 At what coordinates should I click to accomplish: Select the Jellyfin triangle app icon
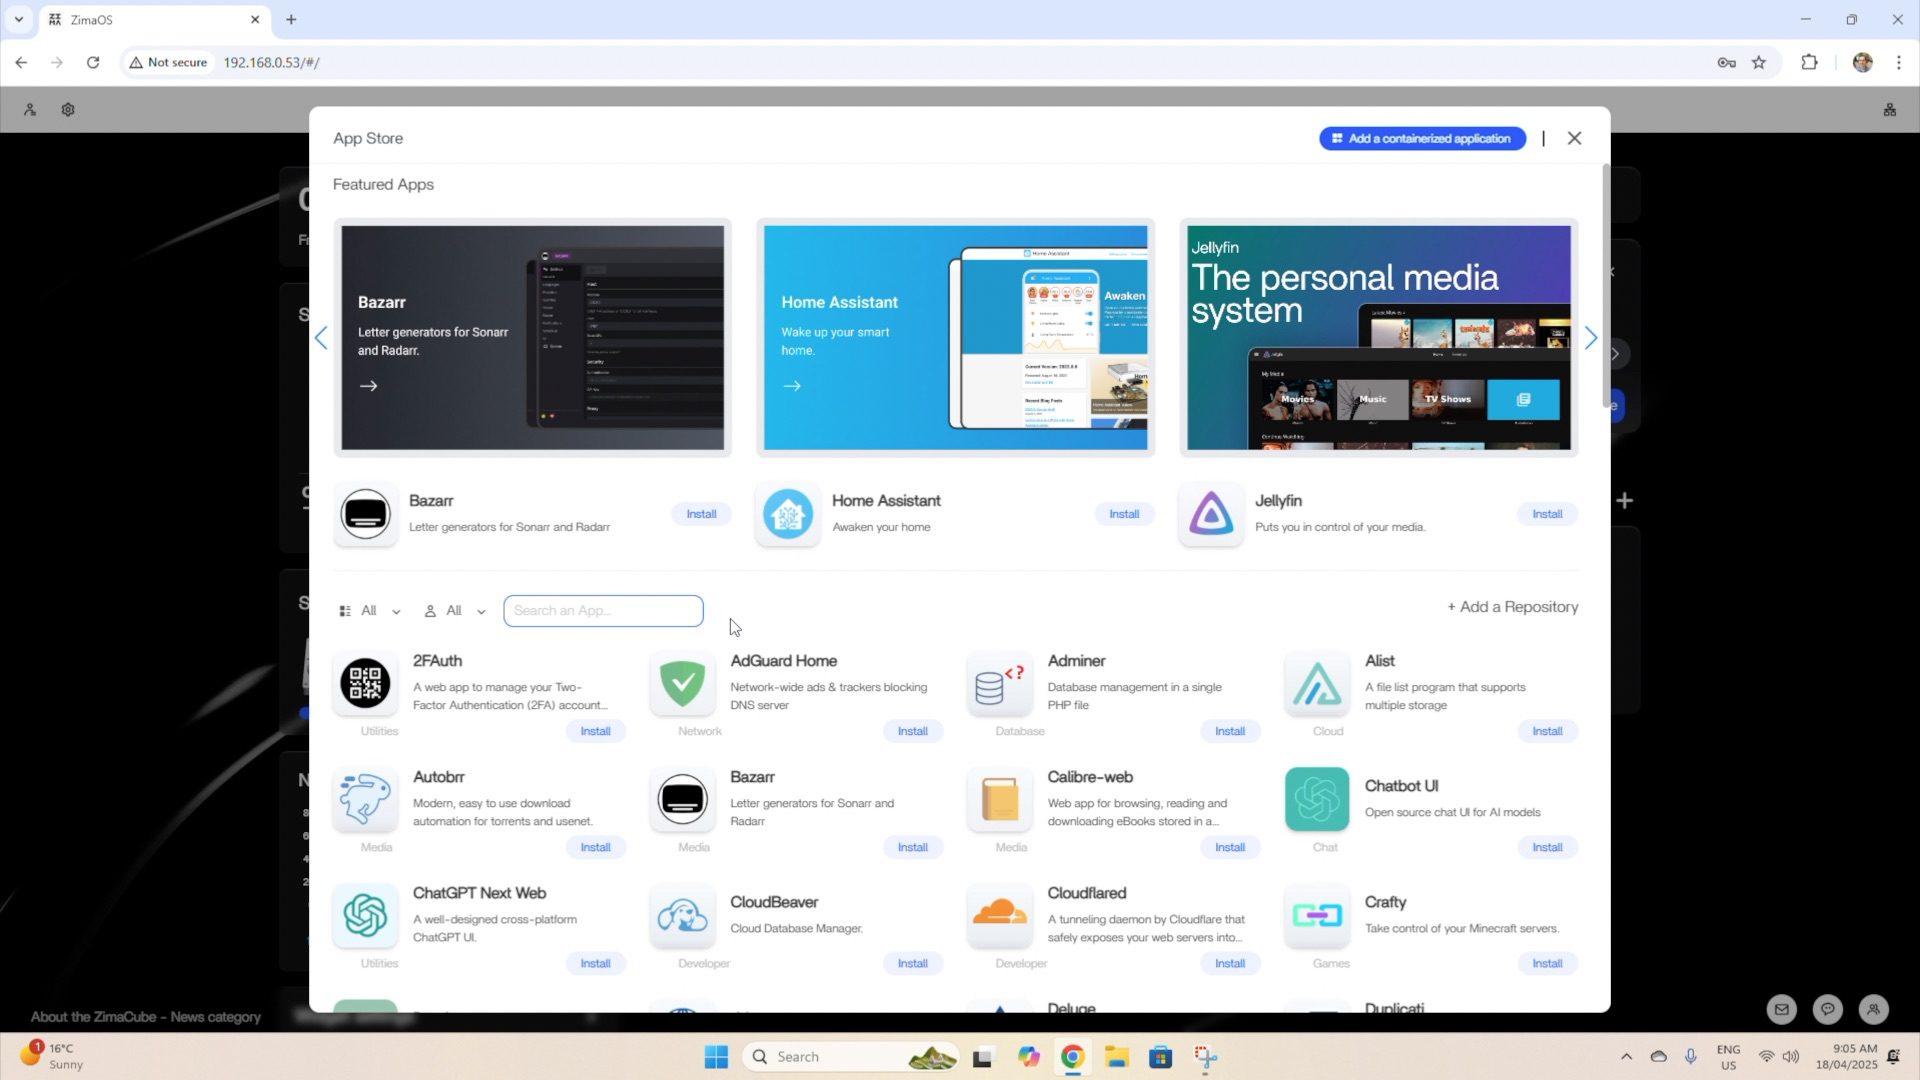point(1210,514)
